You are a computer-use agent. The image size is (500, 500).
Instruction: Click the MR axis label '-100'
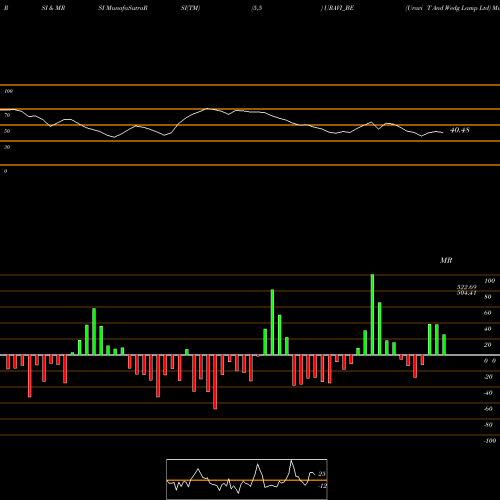(490, 441)
